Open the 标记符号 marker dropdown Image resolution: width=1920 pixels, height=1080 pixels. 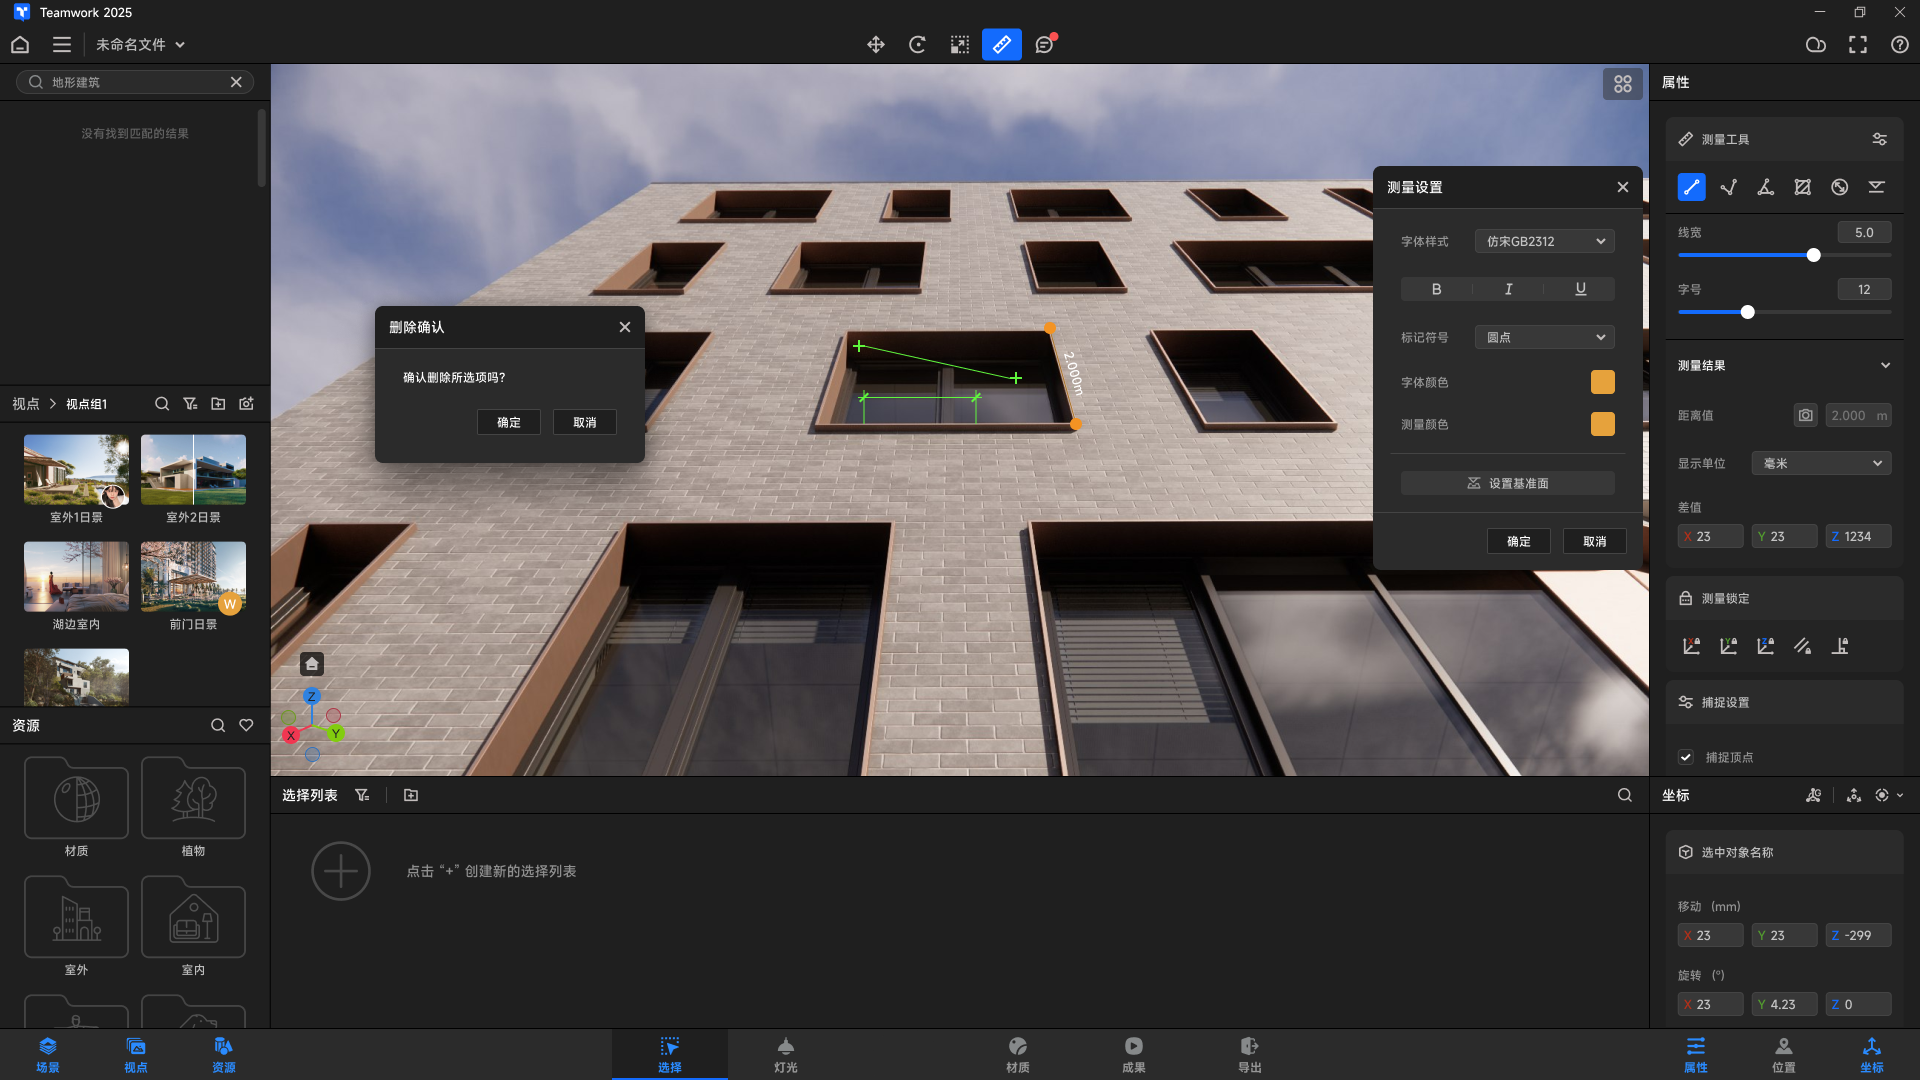point(1544,337)
